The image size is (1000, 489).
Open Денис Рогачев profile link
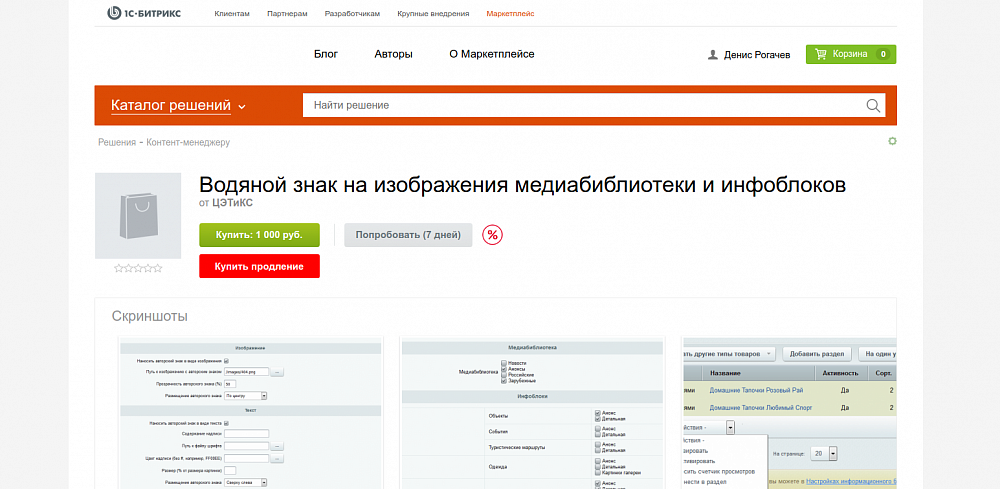(x=757, y=55)
